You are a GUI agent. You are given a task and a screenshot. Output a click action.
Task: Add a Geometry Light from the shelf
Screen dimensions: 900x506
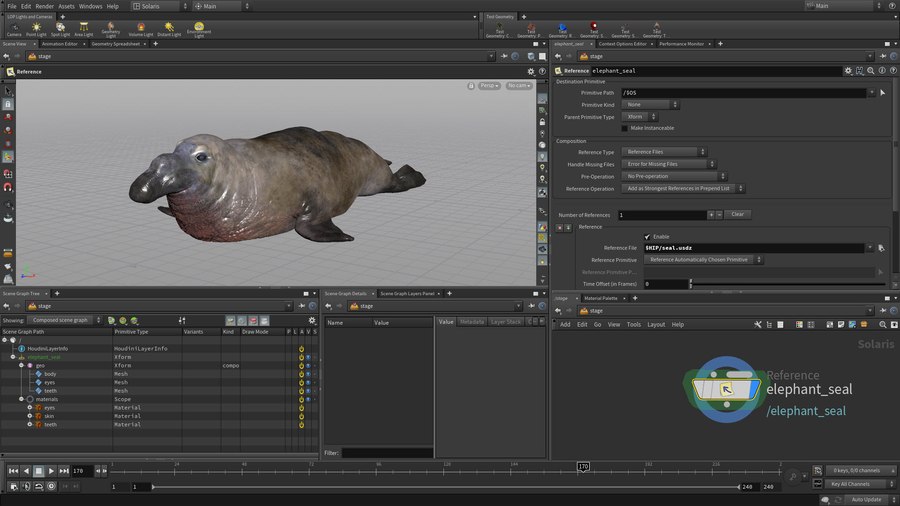pyautogui.click(x=111, y=30)
